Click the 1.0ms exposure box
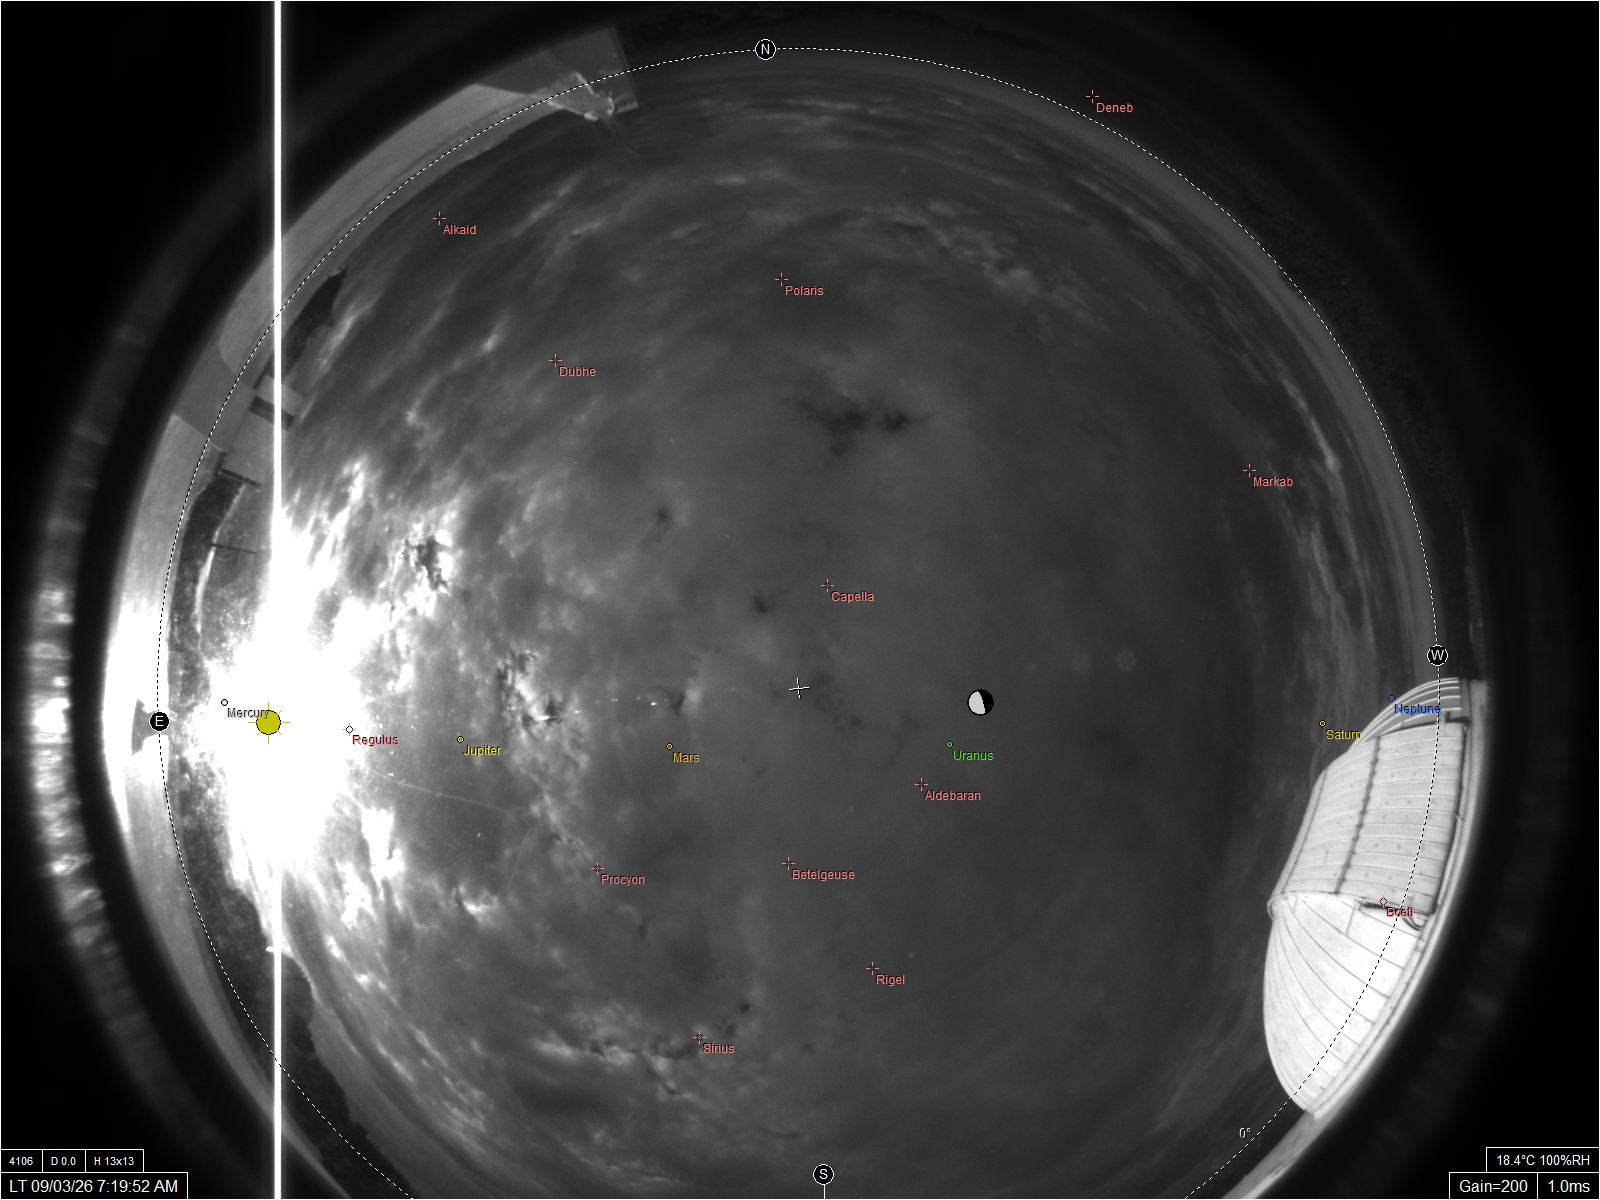Screen dimensions: 1600x1200 [1568, 1186]
